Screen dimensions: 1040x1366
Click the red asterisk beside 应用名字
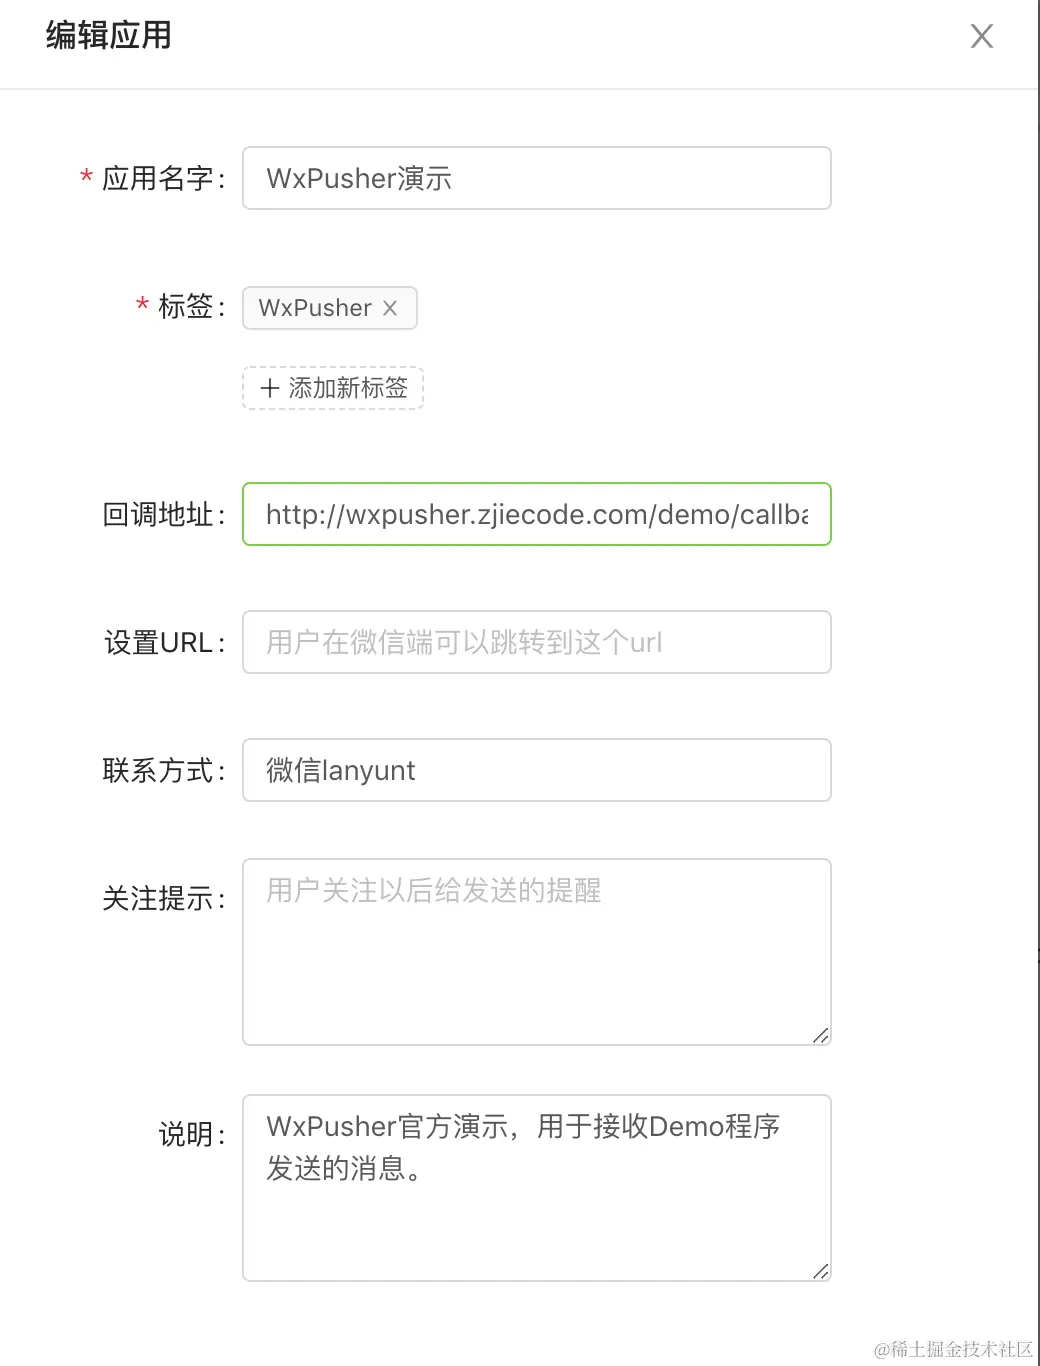(x=86, y=178)
